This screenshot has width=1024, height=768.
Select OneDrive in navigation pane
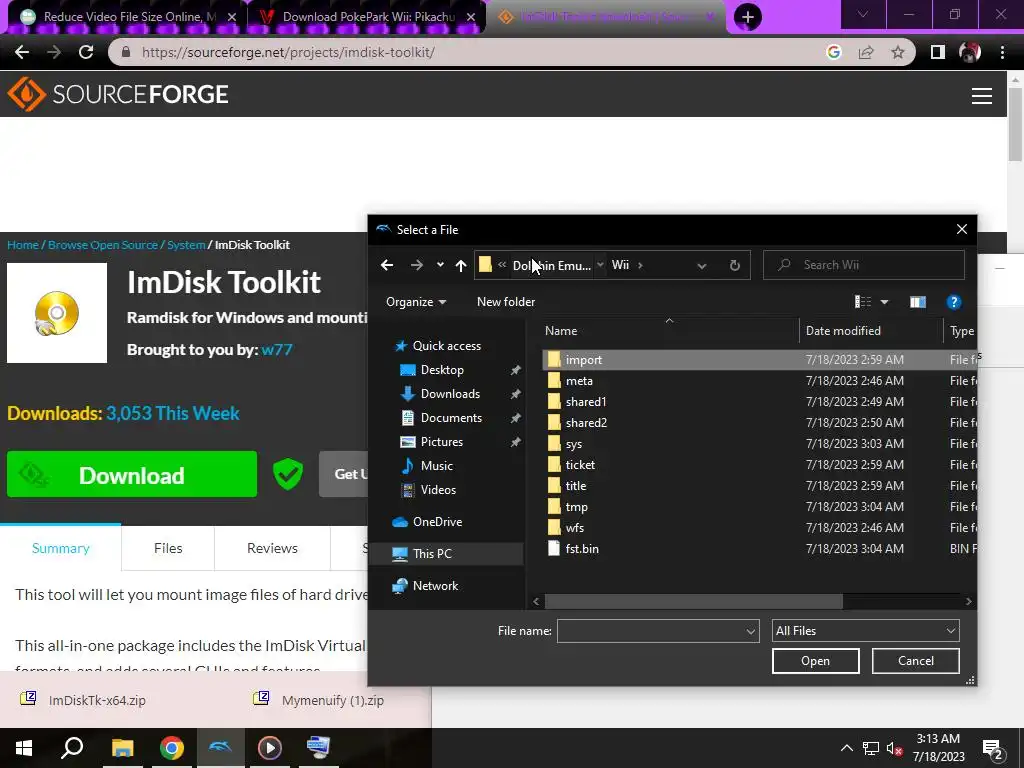[x=437, y=522]
